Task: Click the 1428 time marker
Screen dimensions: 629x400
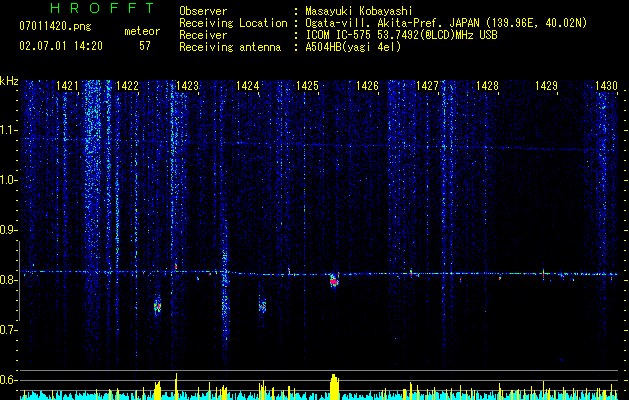Action: click(x=487, y=86)
